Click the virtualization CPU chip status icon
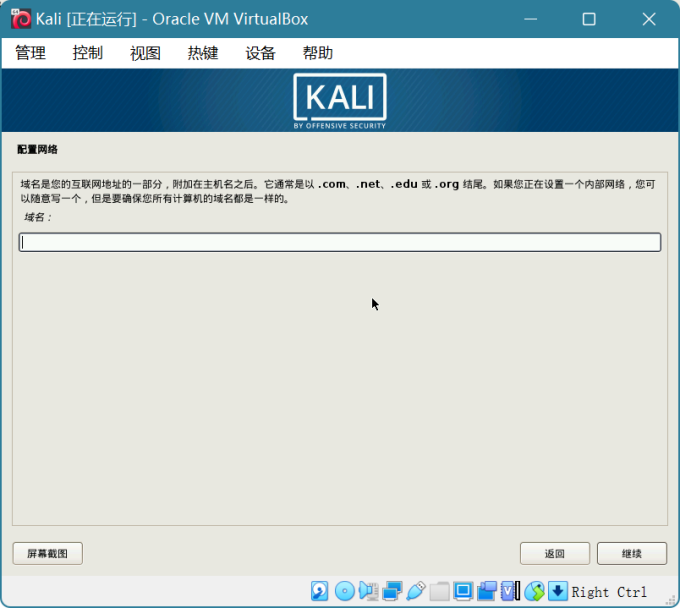Screen dimensions: 681x609 point(510,591)
